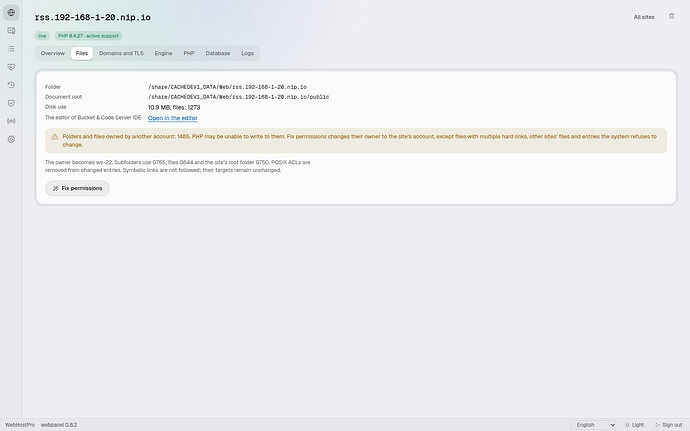Open the Domains and TLS tab
Viewport: 690px width, 431px height.
click(x=121, y=53)
